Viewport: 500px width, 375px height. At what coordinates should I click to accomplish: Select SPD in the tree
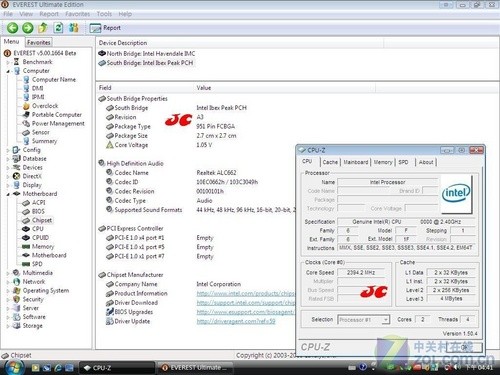(37, 264)
